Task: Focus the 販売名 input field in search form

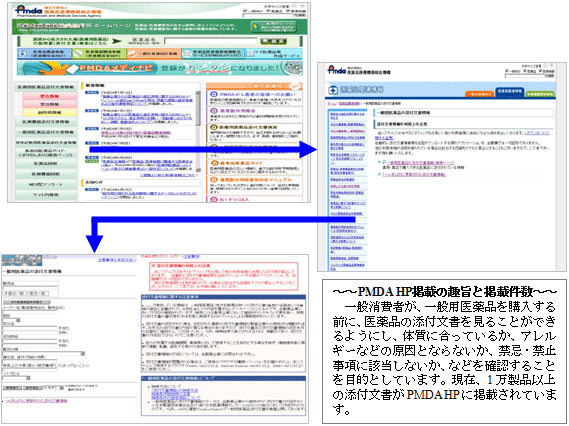Action: click(30, 288)
